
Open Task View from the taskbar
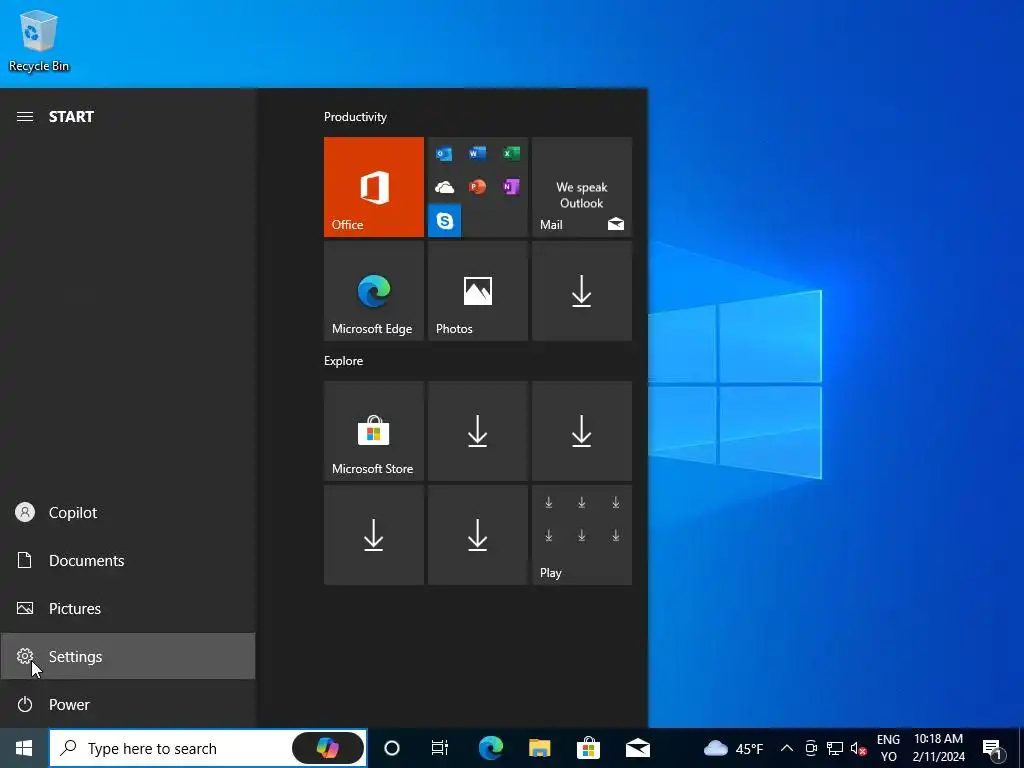440,748
